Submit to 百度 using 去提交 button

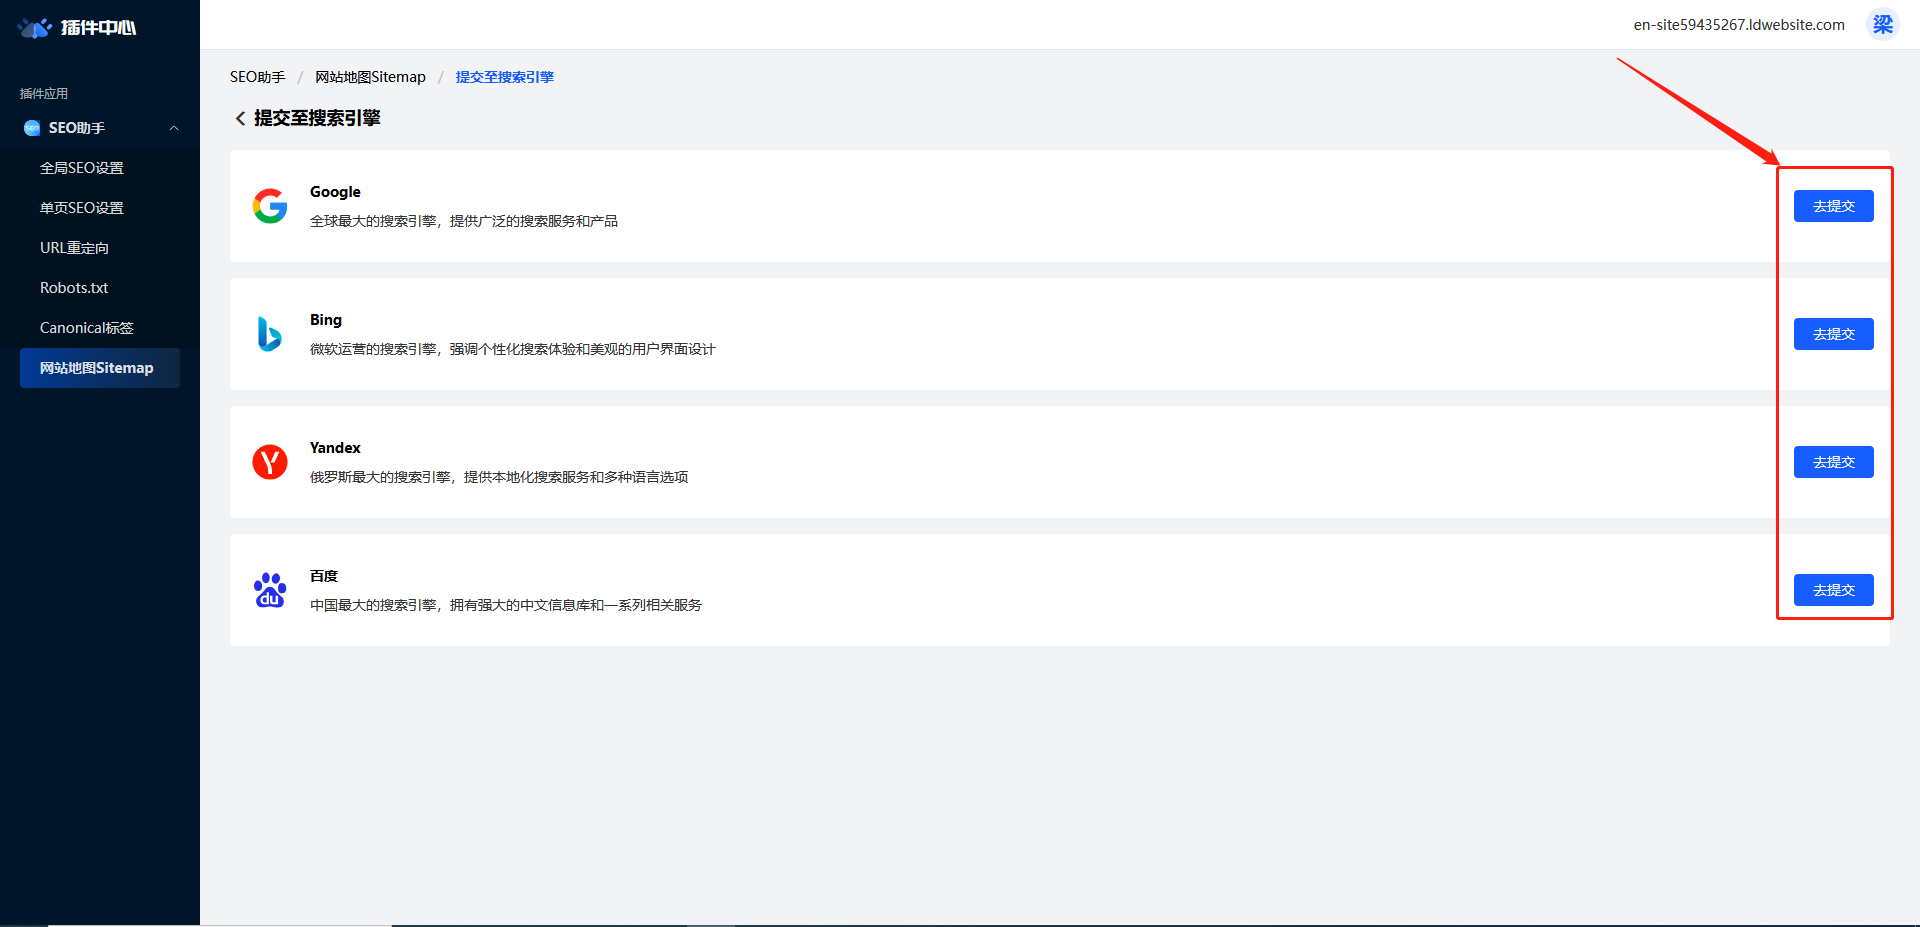click(1833, 590)
